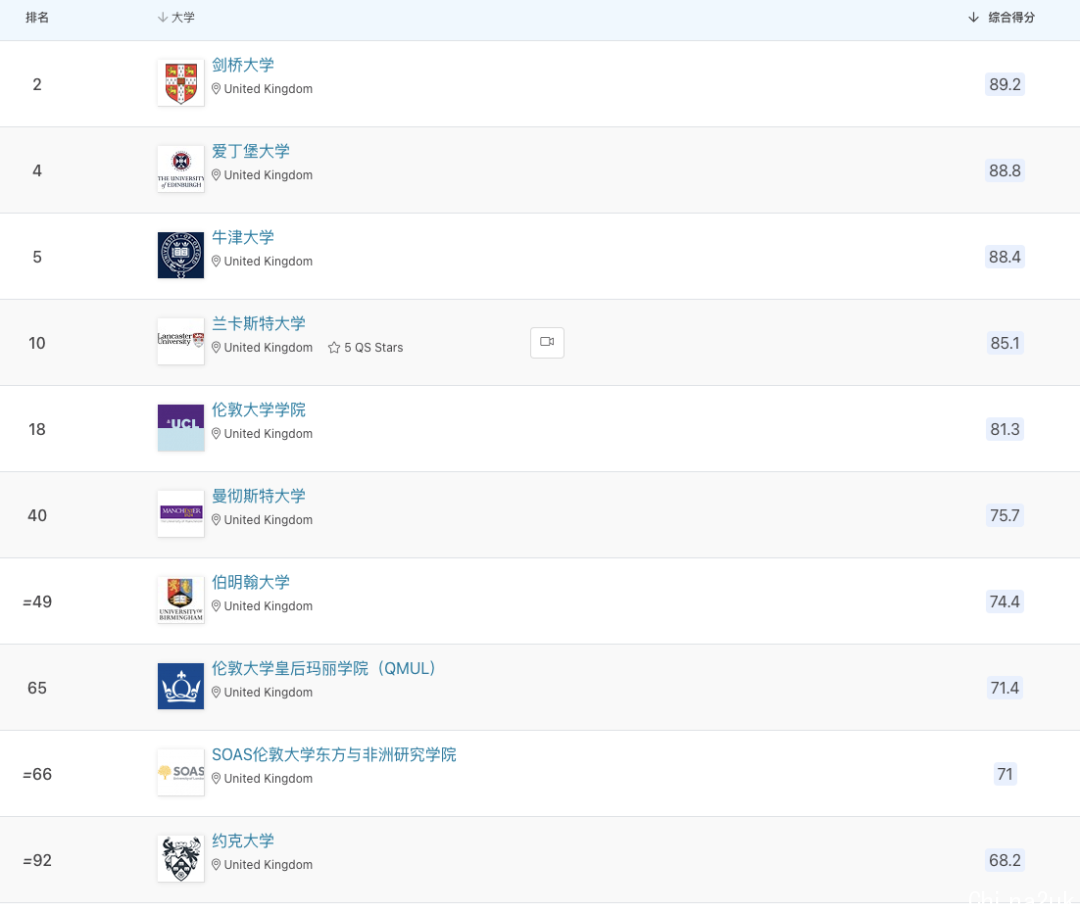This screenshot has width=1080, height=913.
Task: Click the 75.7 score for 曼彻斯特大学
Action: click(x=1005, y=515)
